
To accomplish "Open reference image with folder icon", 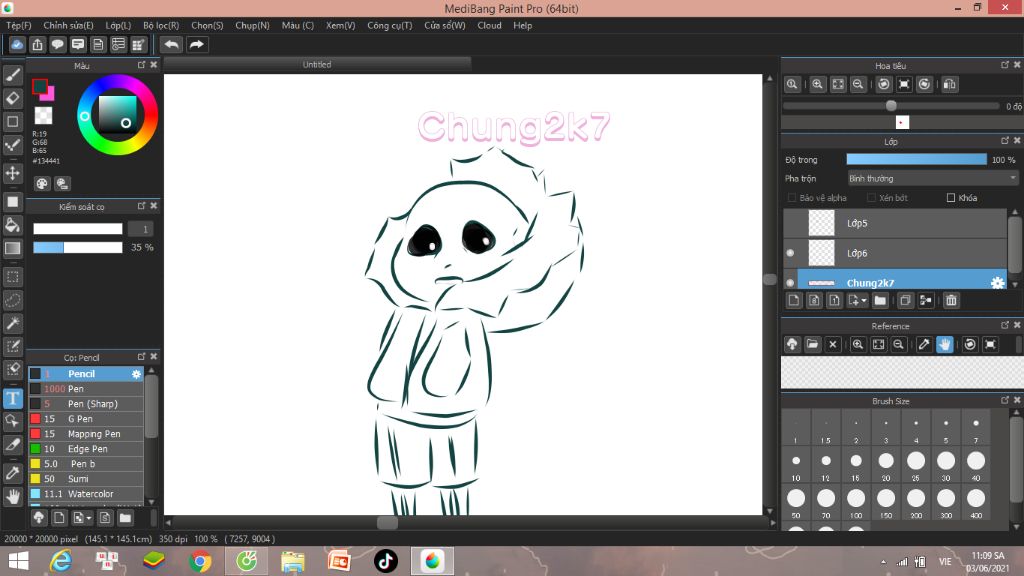I will click(x=812, y=344).
